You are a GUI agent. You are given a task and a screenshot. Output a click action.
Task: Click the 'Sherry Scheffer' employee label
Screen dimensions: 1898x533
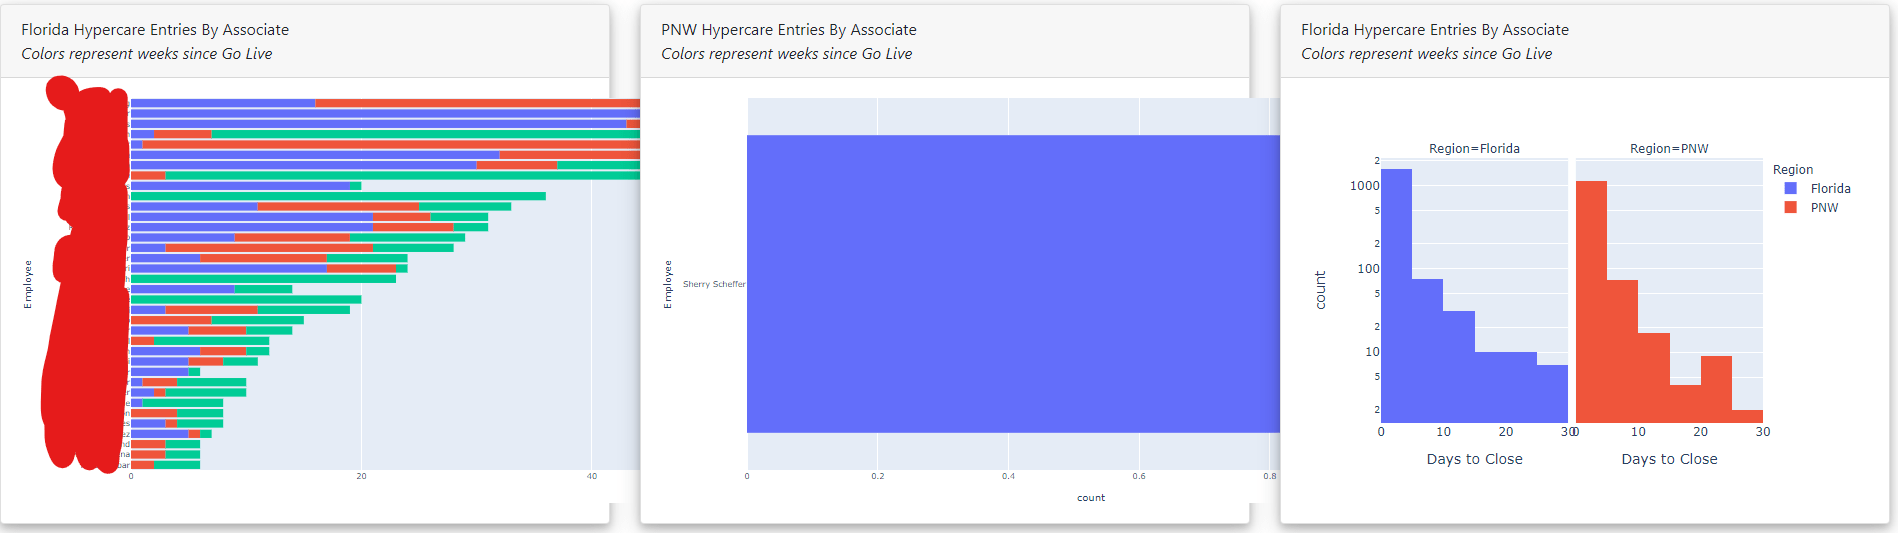714,284
